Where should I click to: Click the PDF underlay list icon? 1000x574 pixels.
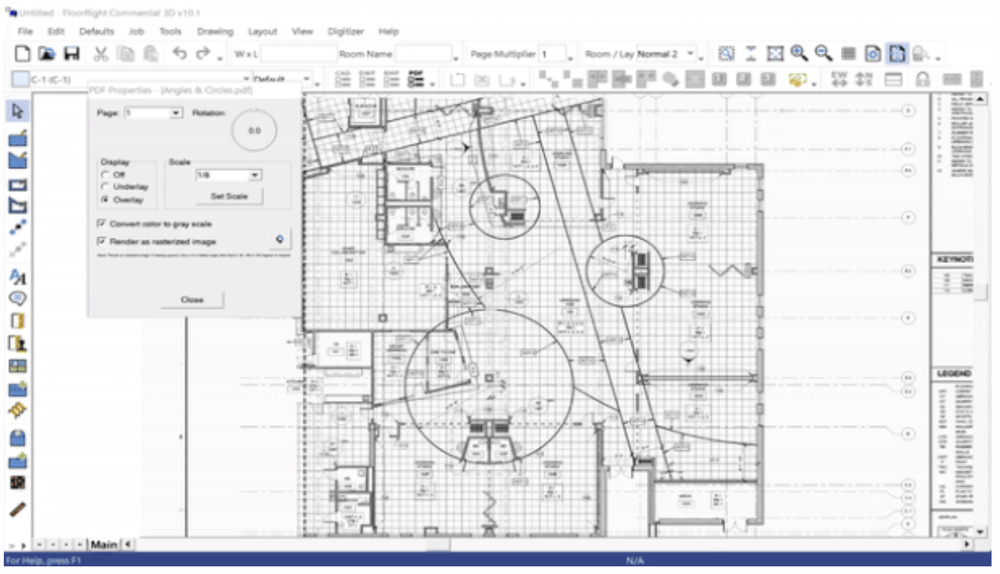[416, 79]
